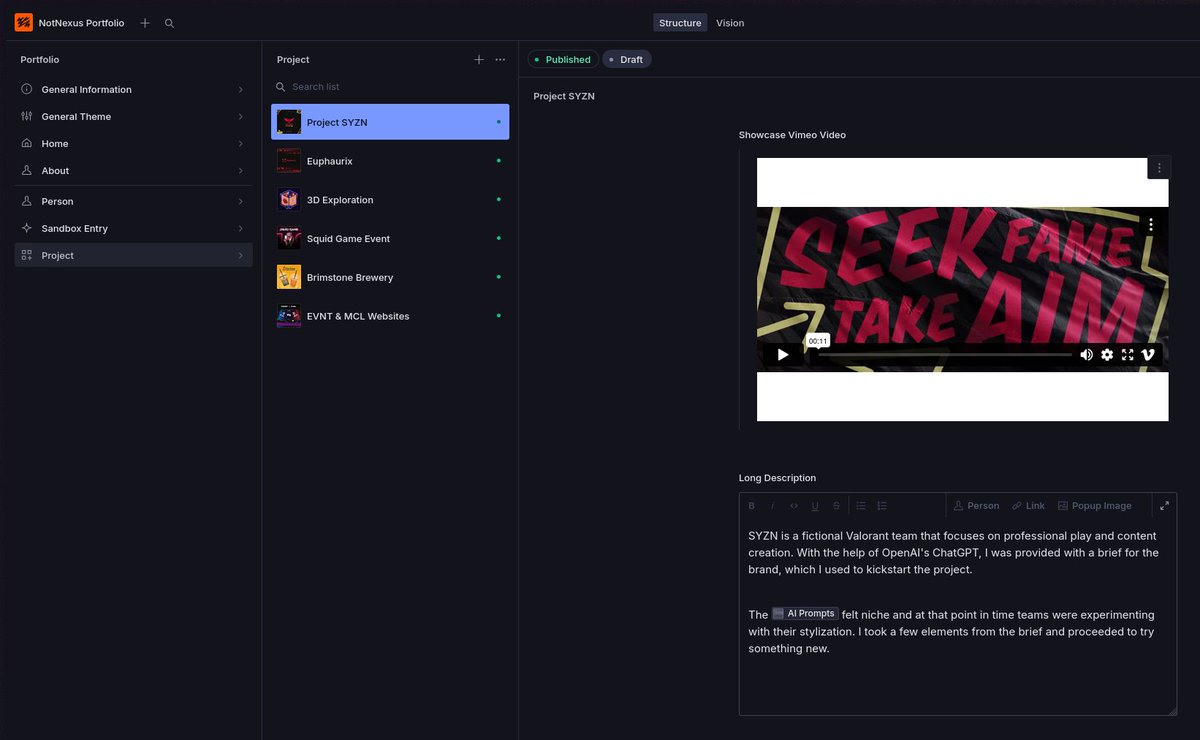
Task: Click the Person icon in sidebar
Action: point(26,202)
